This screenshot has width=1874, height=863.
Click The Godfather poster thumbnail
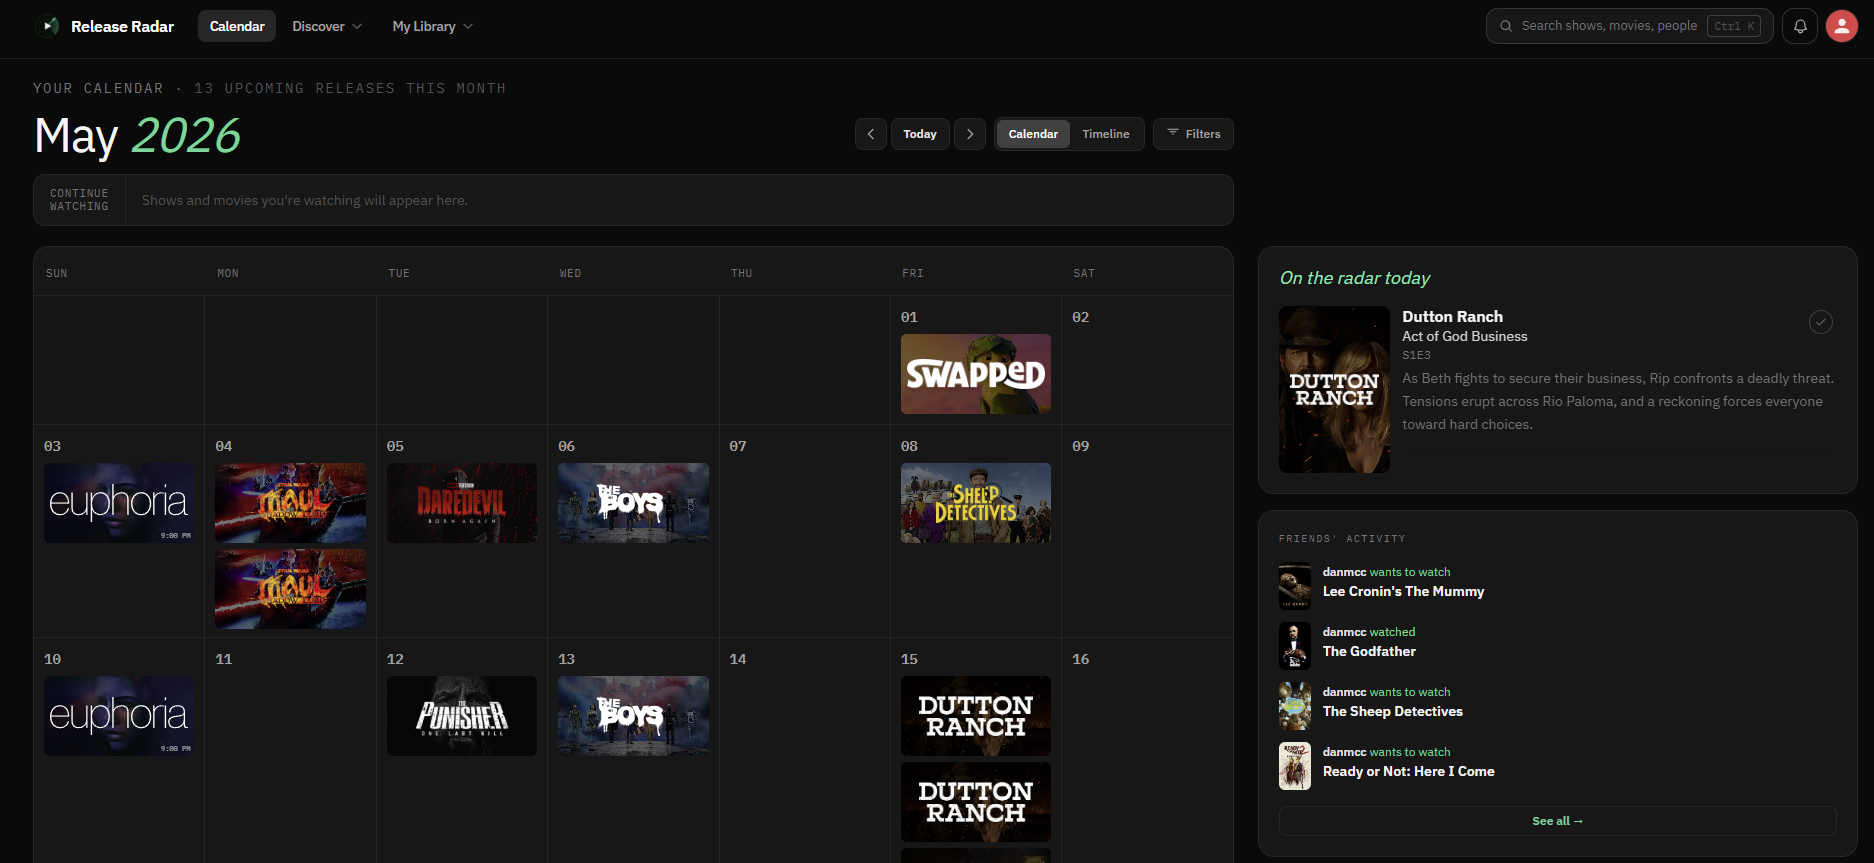pos(1295,646)
